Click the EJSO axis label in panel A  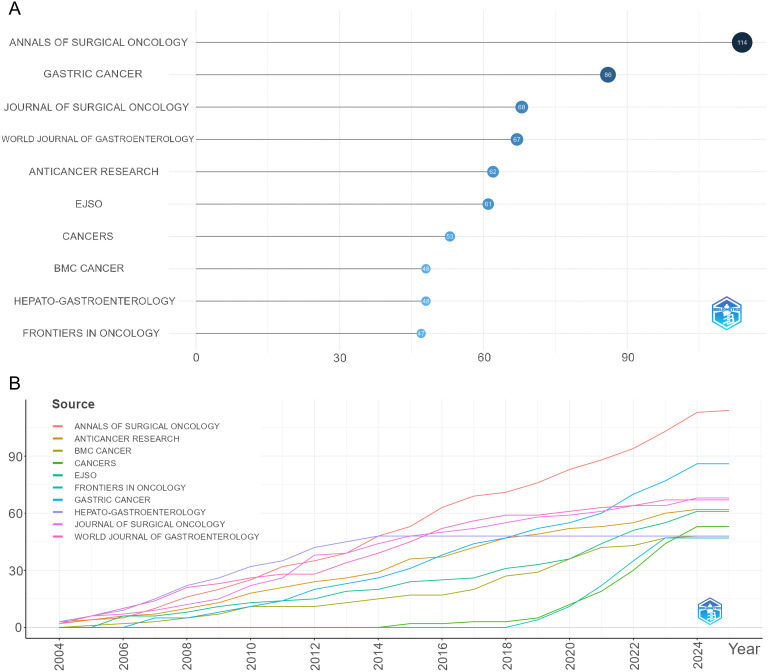pos(89,204)
